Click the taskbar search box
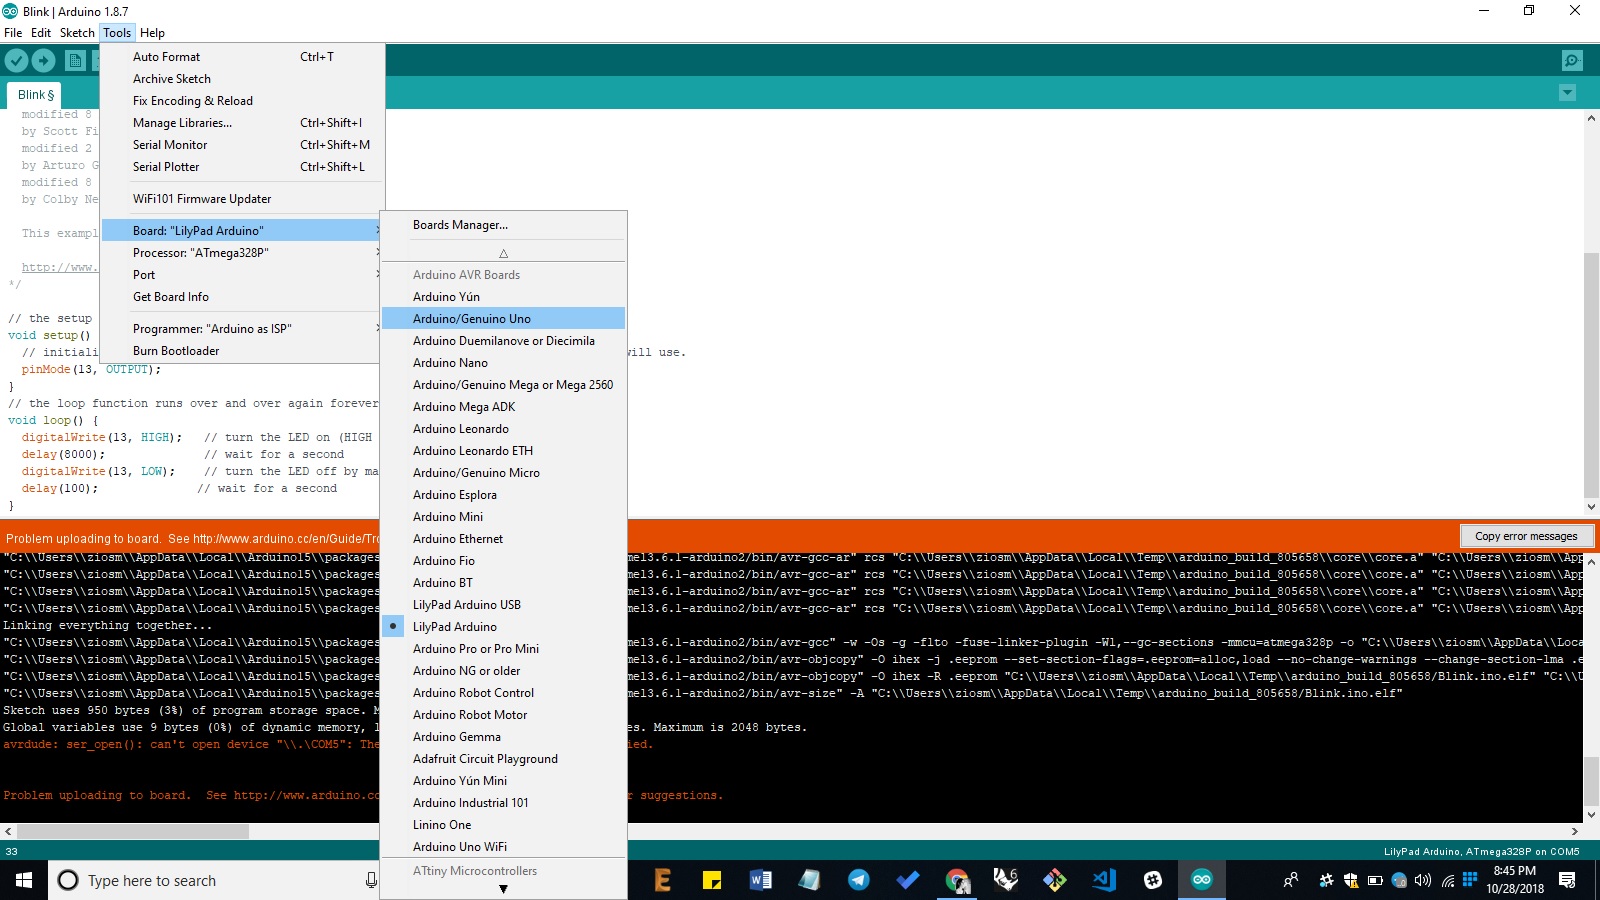The image size is (1600, 900). (216, 880)
